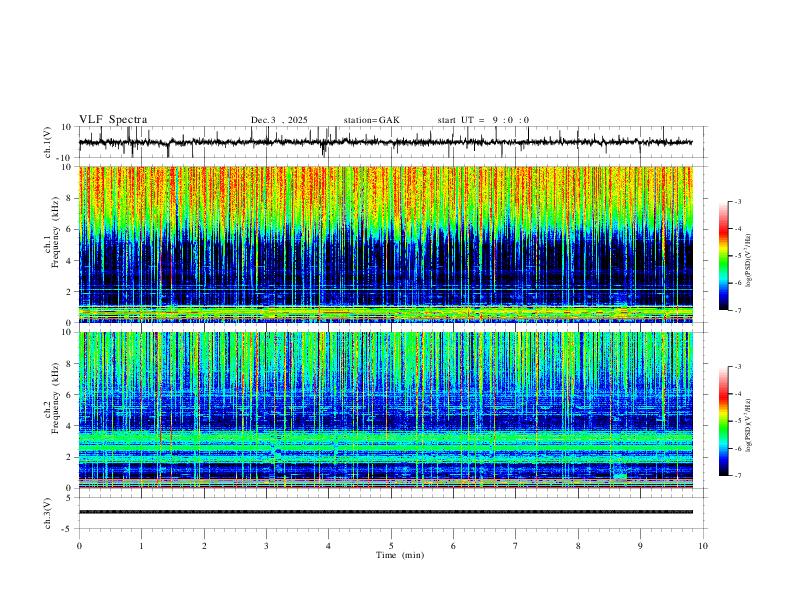Viewport: 792px width, 612px height.
Task: Click the x-axis tick label '3'
Action: 266,545
